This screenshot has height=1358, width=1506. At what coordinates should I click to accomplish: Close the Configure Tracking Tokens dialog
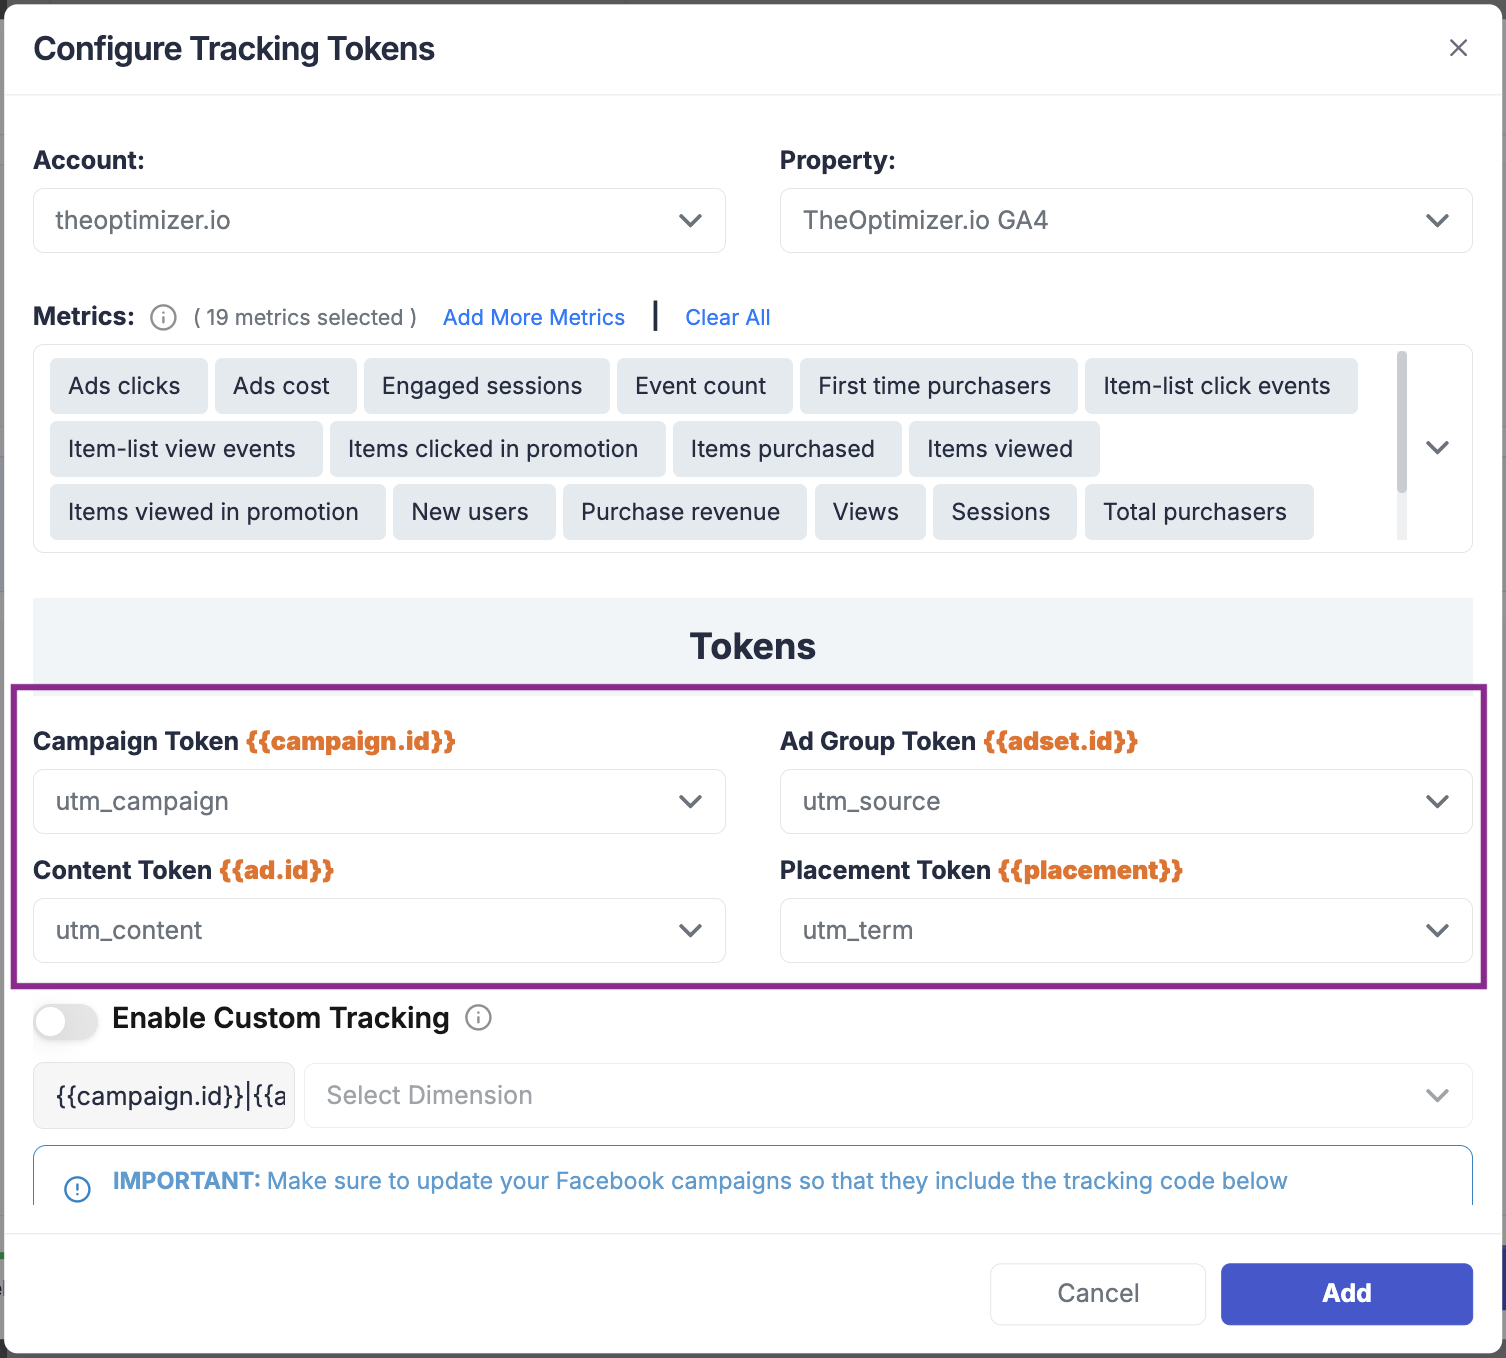pyautogui.click(x=1458, y=48)
